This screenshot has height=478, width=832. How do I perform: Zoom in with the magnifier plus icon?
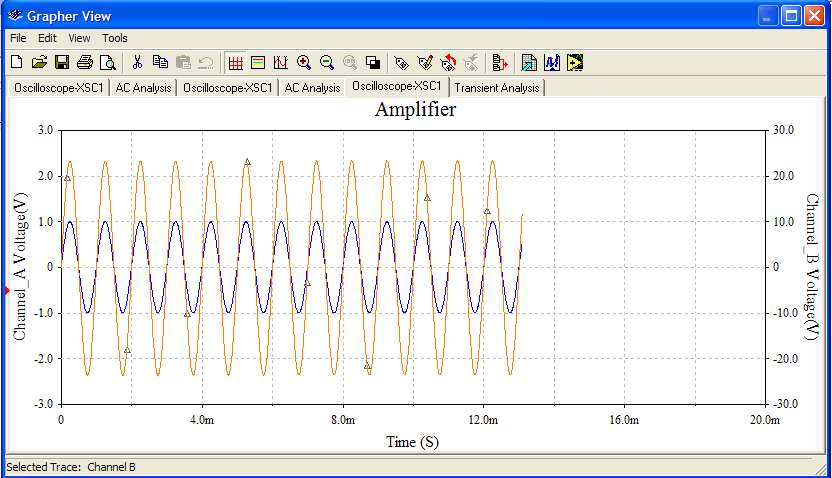pyautogui.click(x=304, y=63)
